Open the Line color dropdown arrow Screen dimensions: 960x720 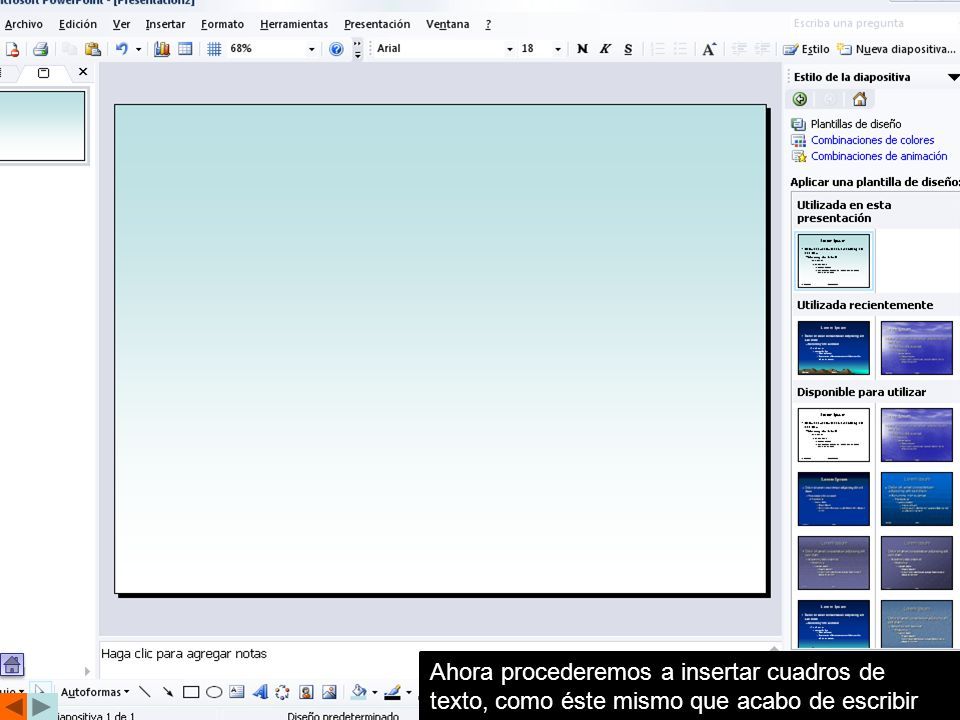click(409, 692)
